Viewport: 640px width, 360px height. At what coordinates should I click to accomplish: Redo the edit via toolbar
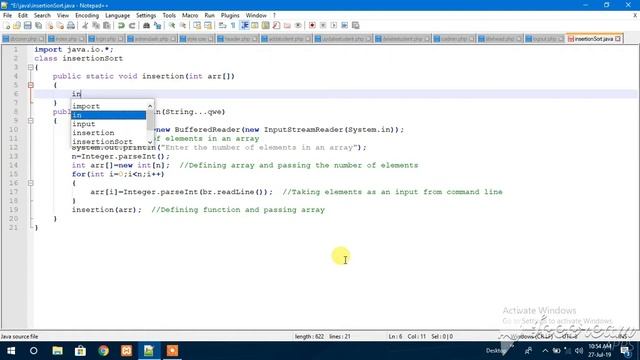click(132, 25)
